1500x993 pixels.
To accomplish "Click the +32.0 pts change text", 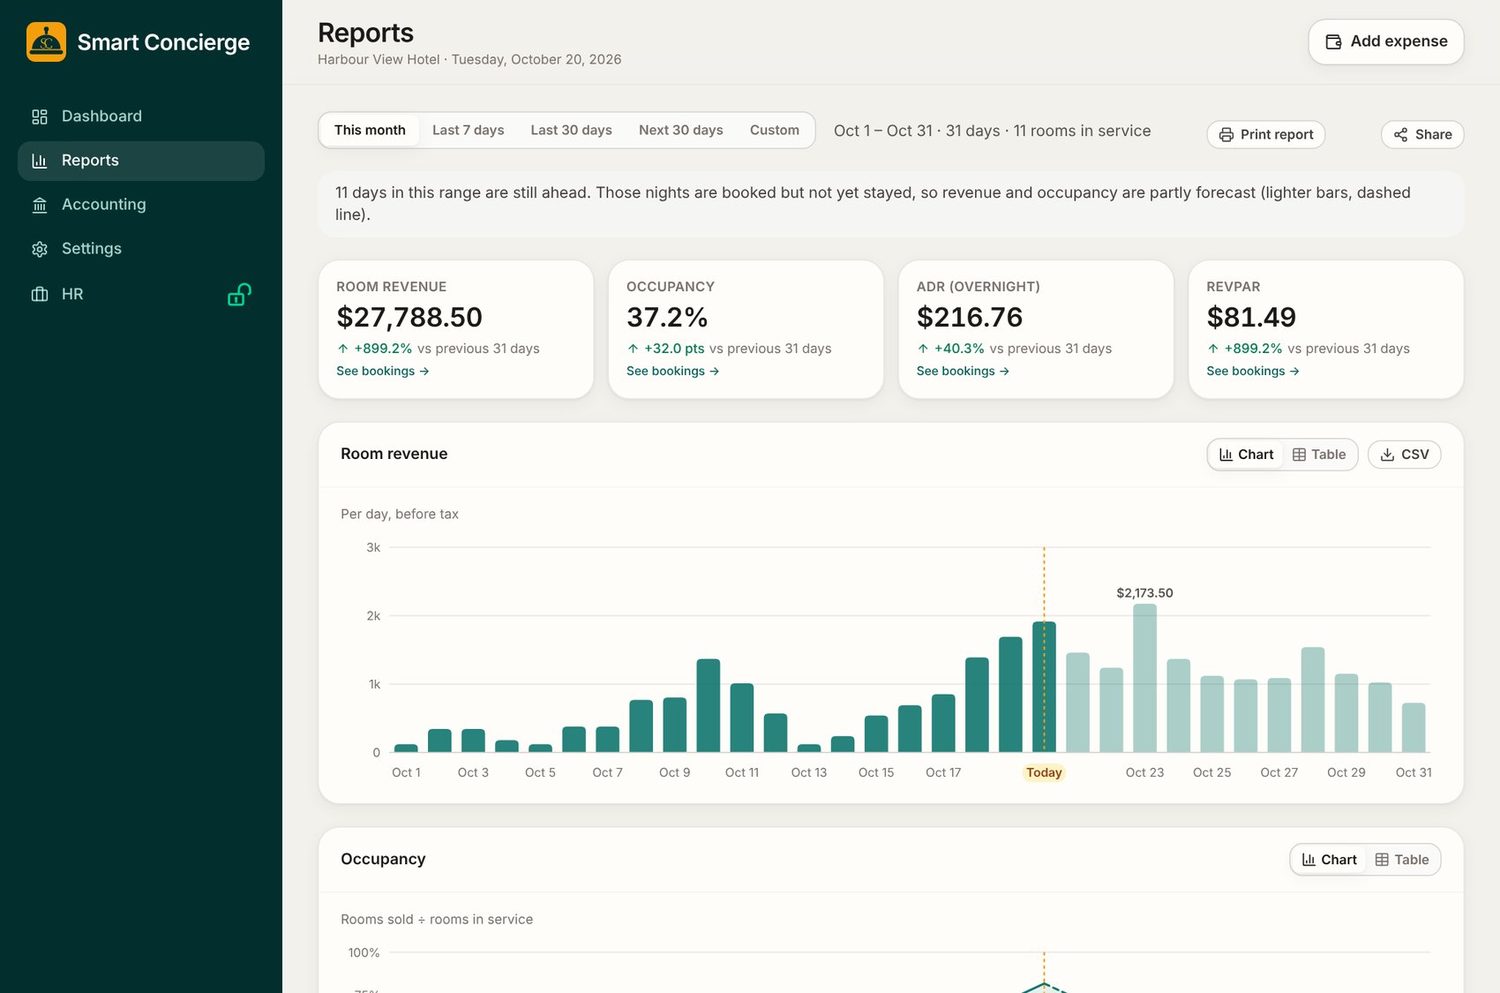I will [x=674, y=349].
